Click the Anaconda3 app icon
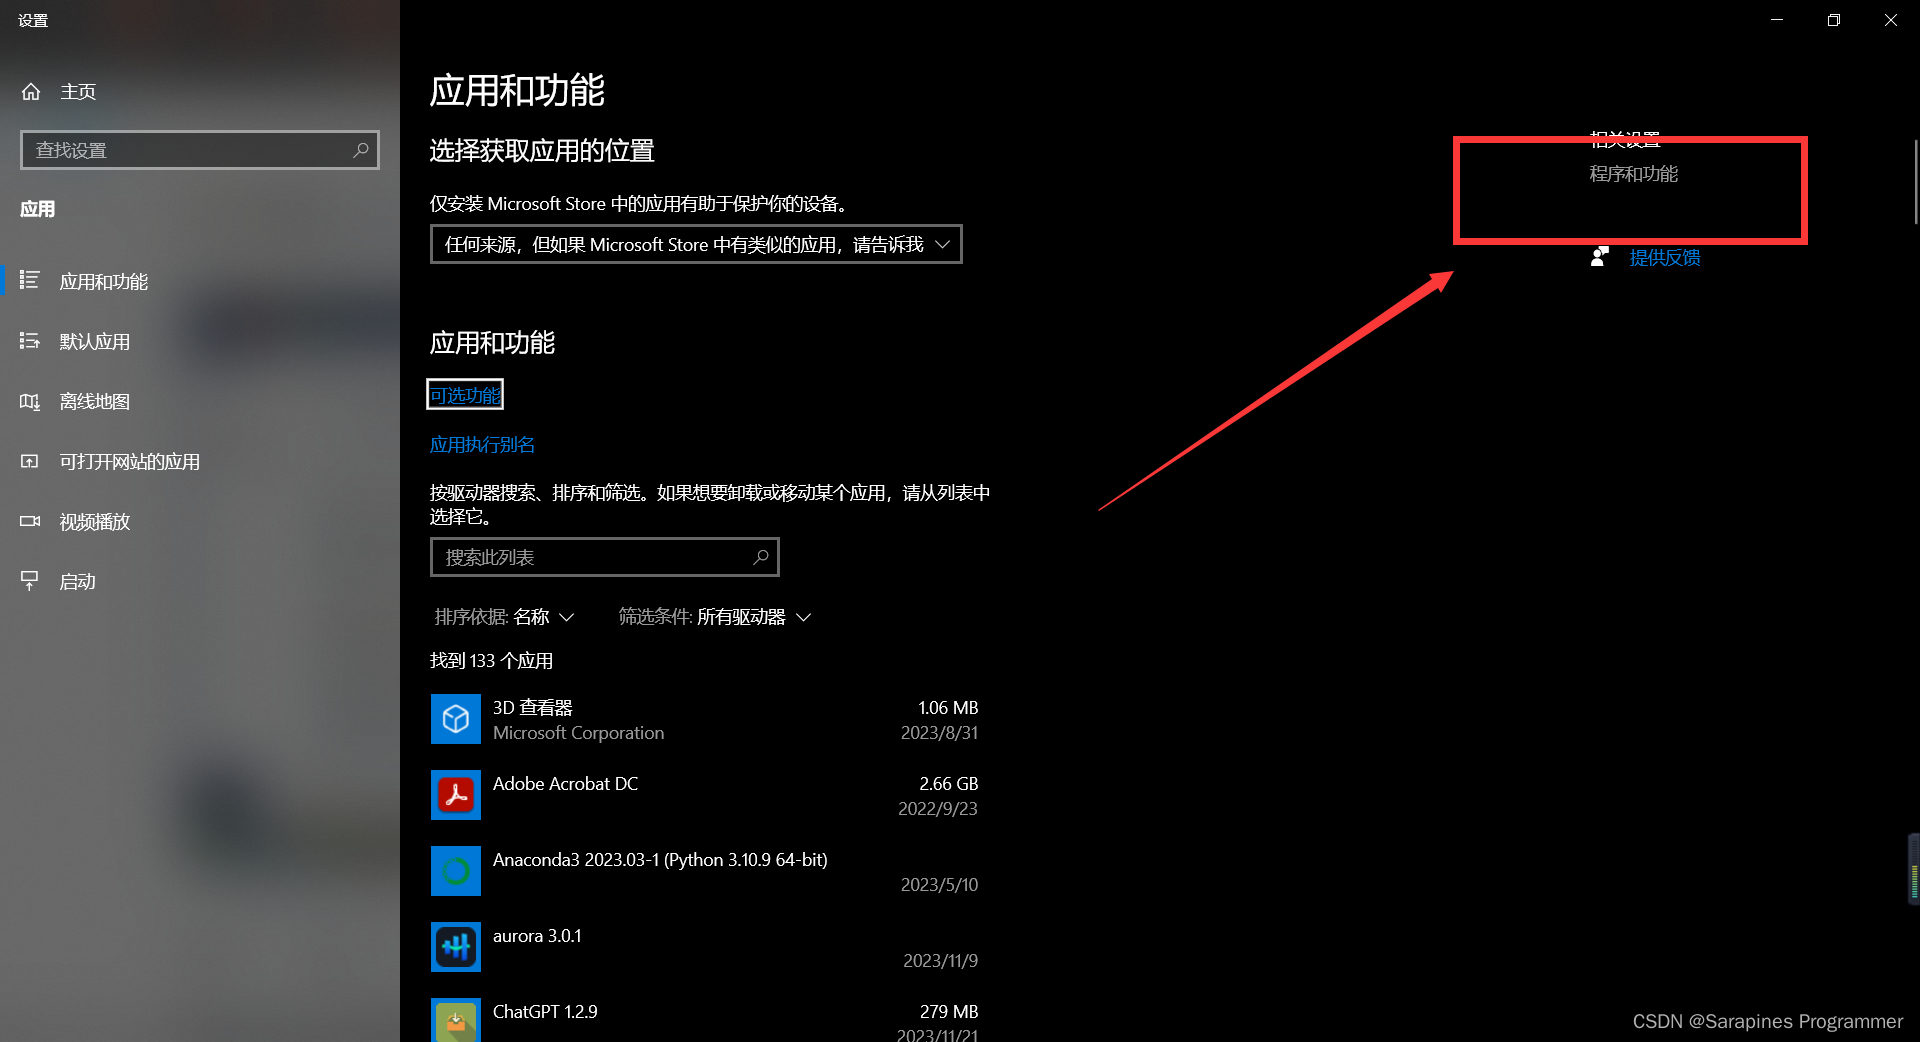 point(456,871)
